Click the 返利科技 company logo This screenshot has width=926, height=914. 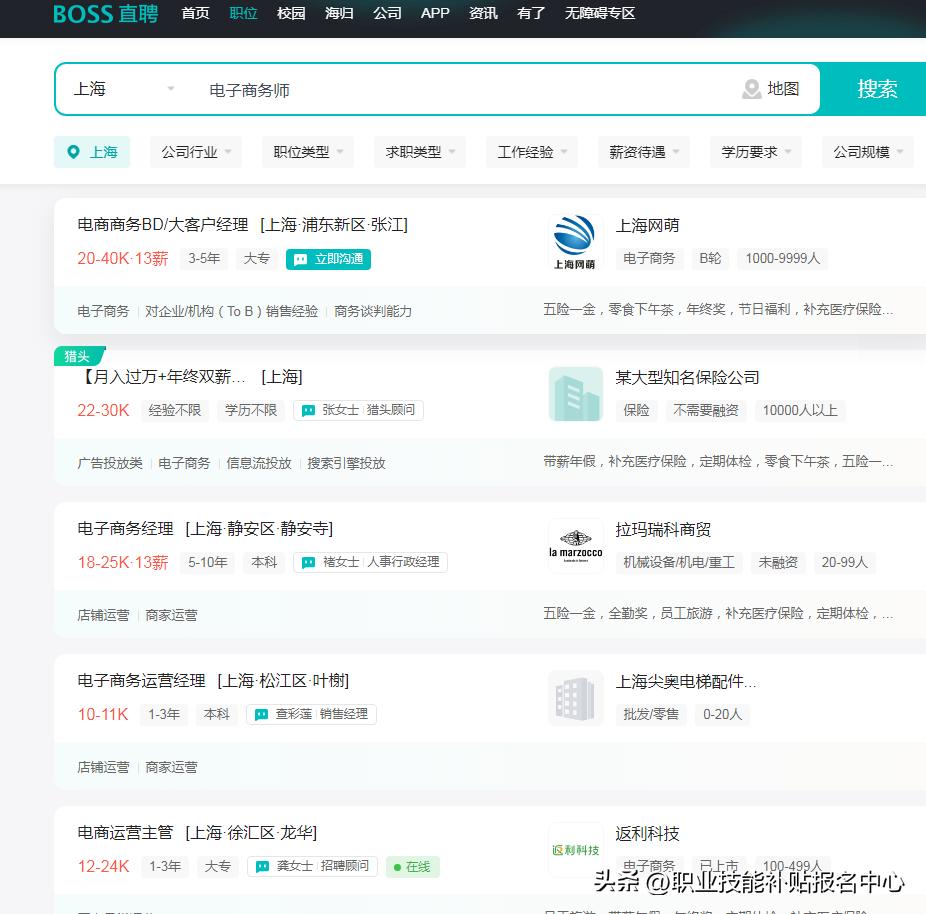[575, 849]
